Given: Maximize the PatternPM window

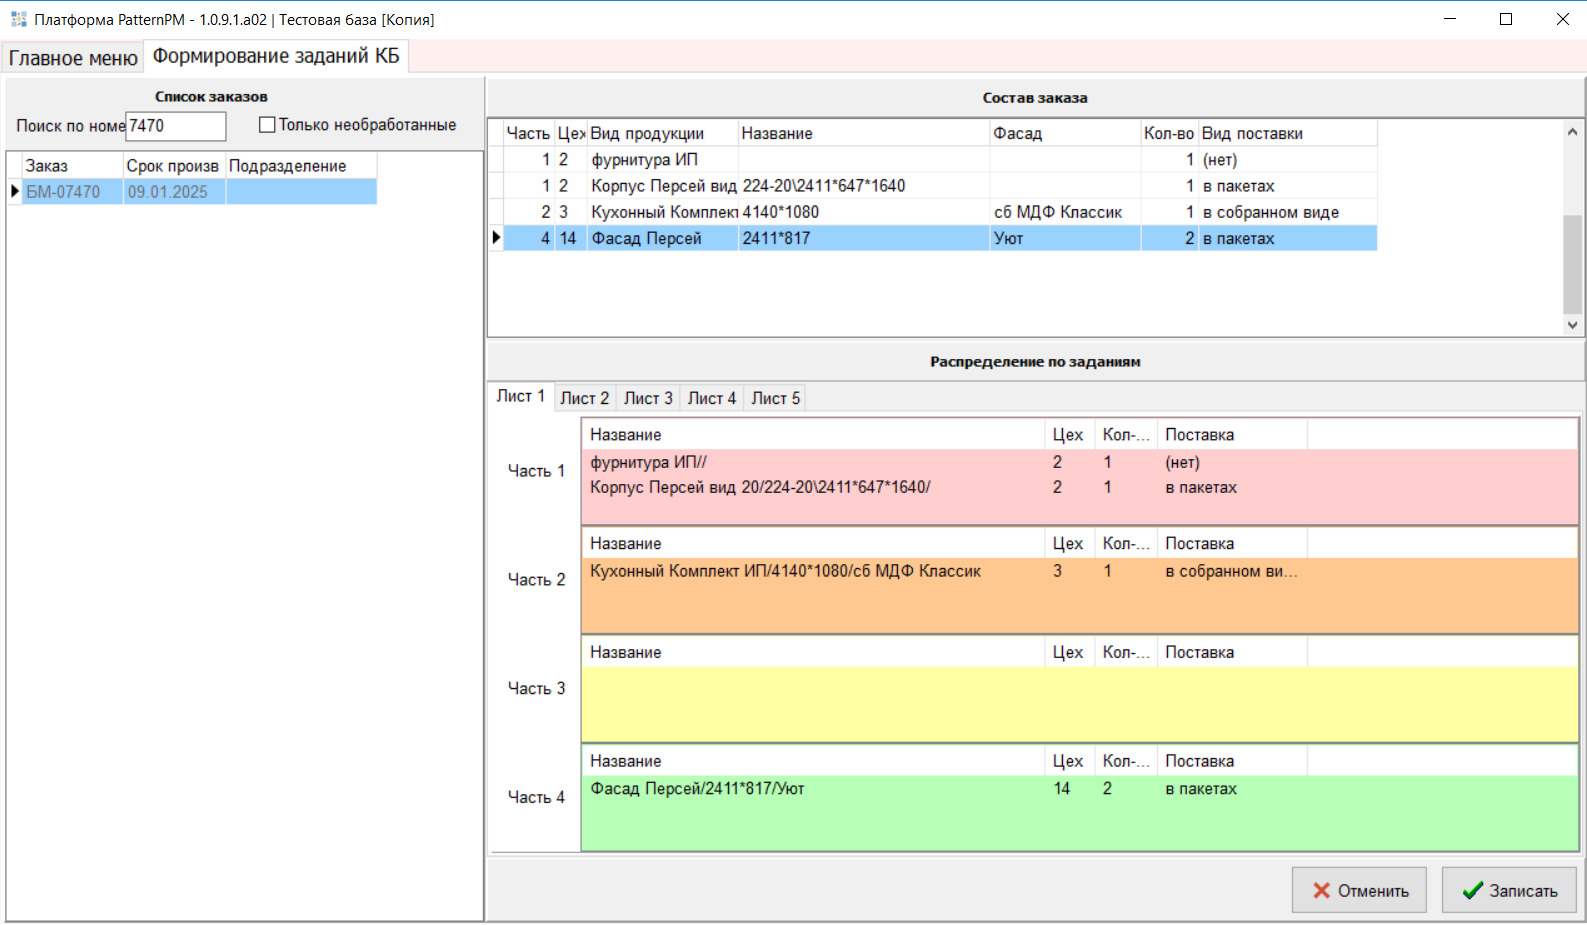Looking at the screenshot, I should [x=1506, y=19].
